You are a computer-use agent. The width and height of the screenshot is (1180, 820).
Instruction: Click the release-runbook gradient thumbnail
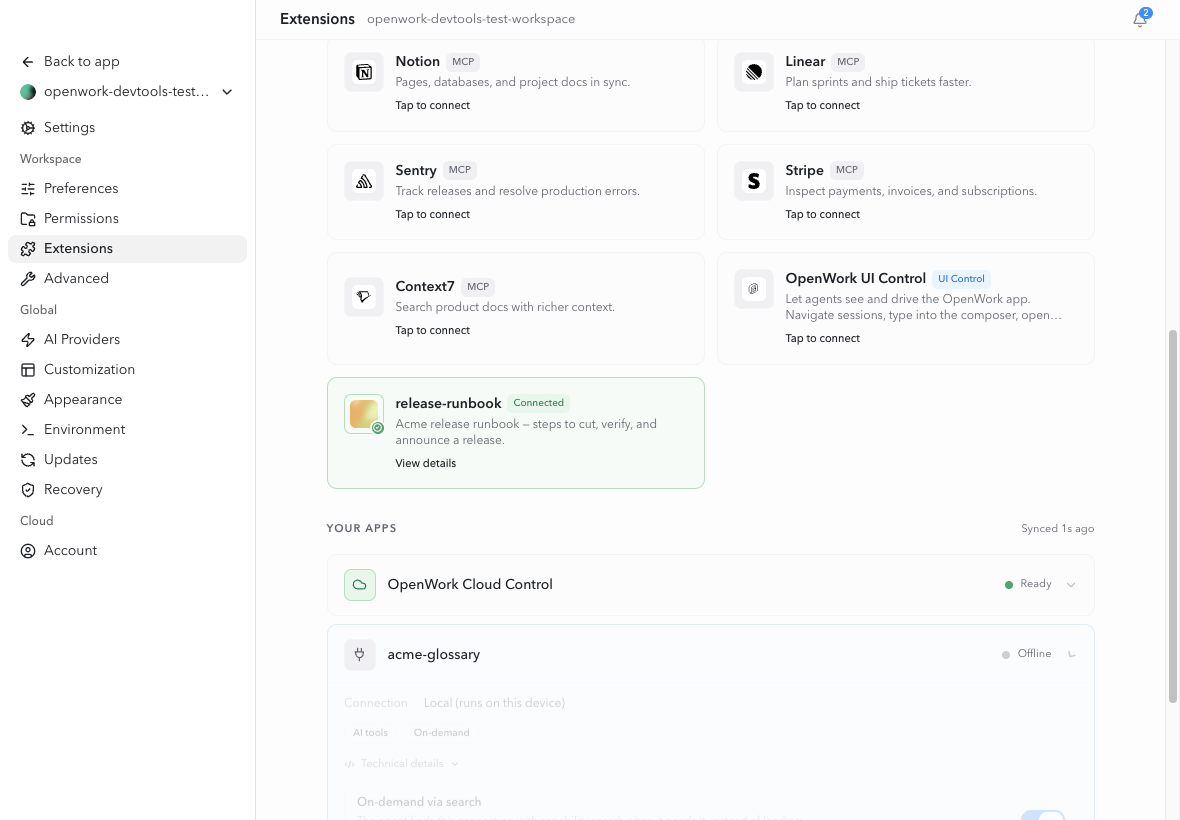(x=364, y=414)
